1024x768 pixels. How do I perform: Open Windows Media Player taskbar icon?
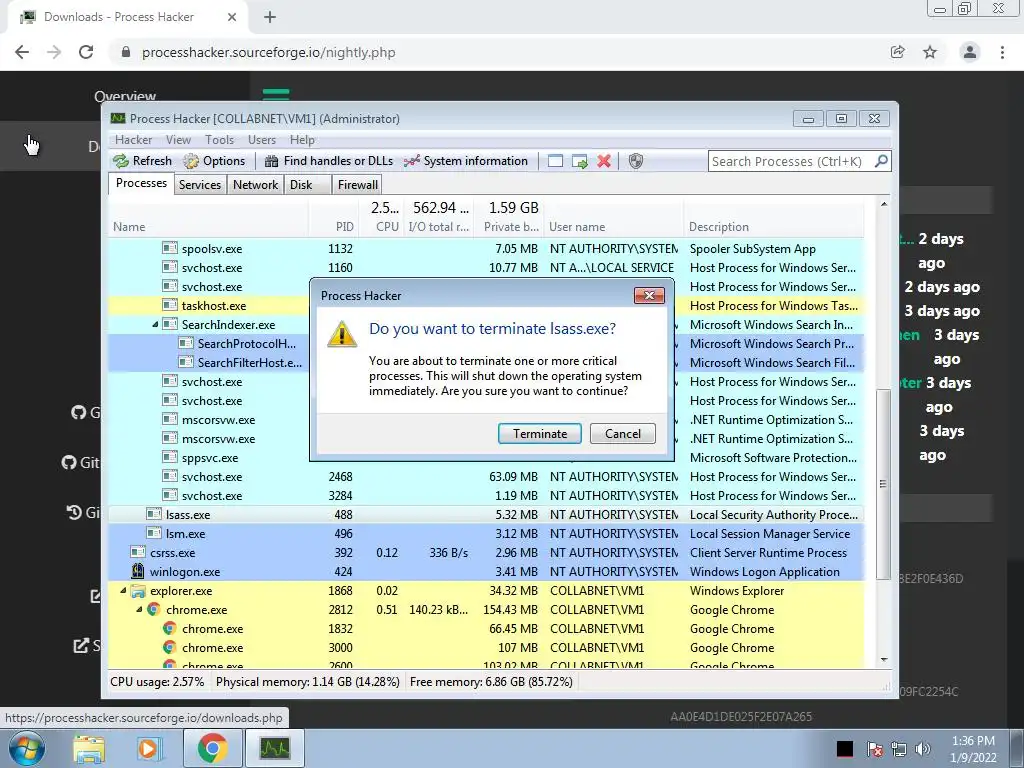click(x=149, y=748)
